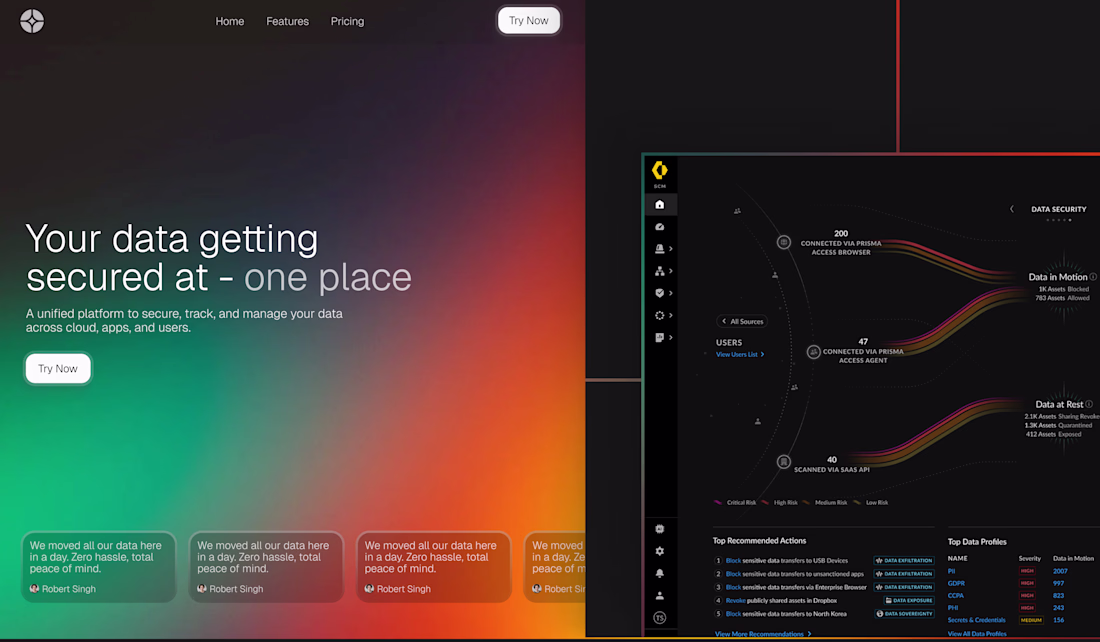Click the TS avatar badge in the sidebar

tap(659, 618)
